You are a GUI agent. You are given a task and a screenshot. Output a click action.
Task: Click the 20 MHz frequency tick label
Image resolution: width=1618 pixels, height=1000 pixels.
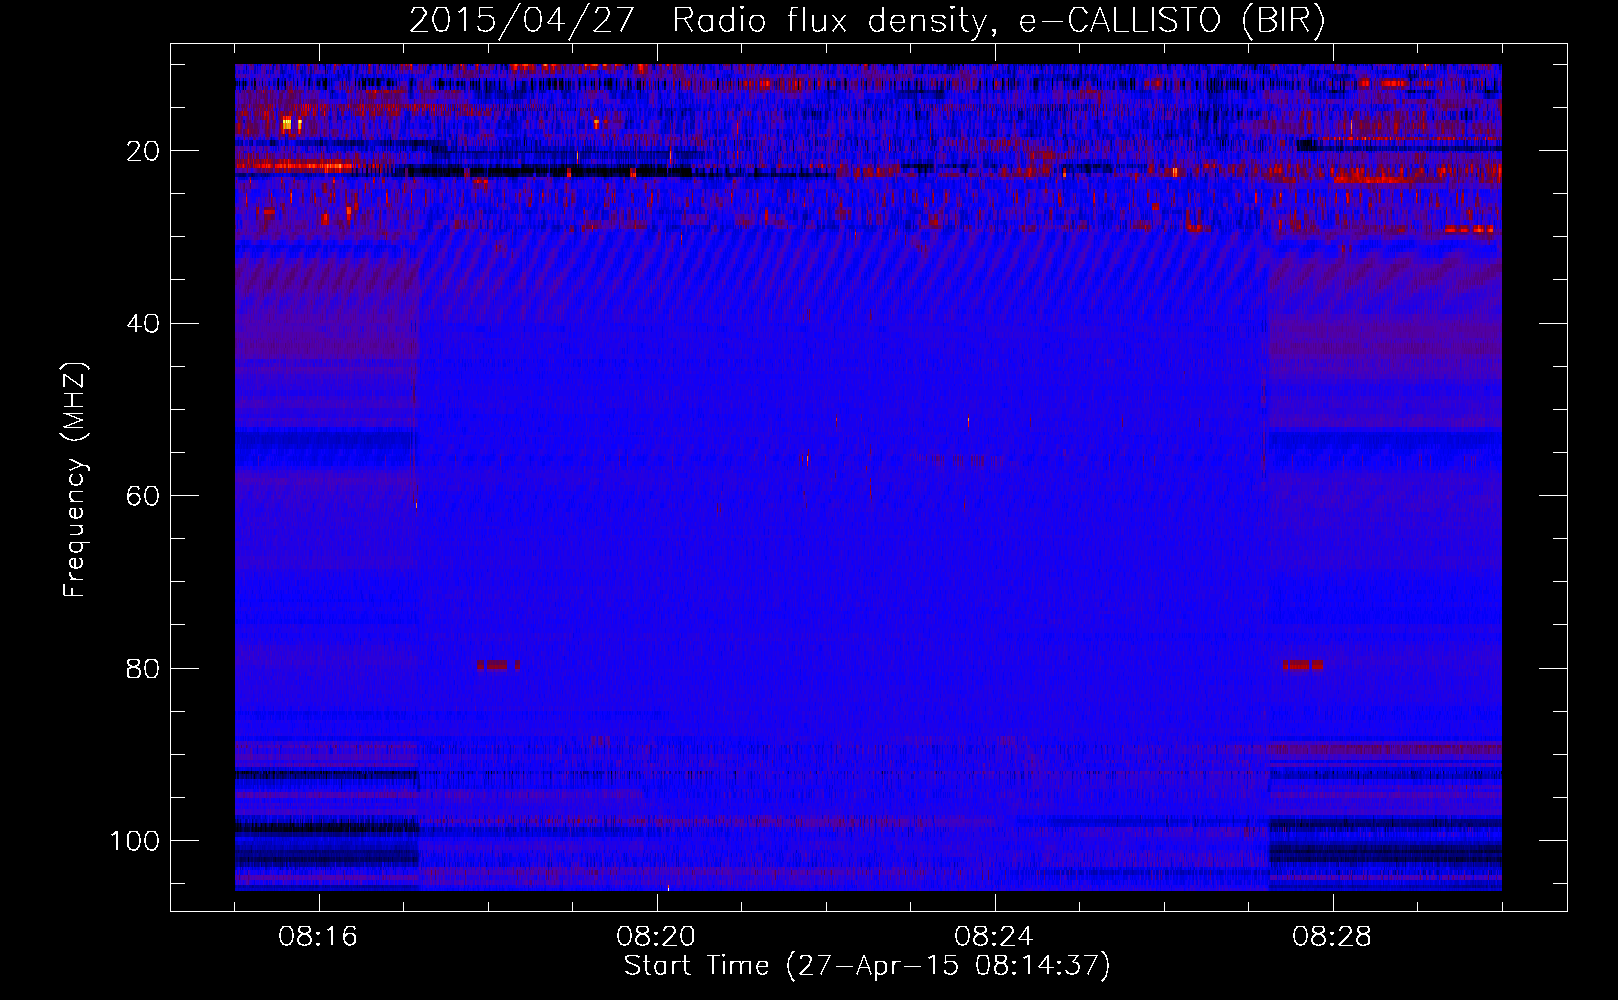pyautogui.click(x=143, y=151)
